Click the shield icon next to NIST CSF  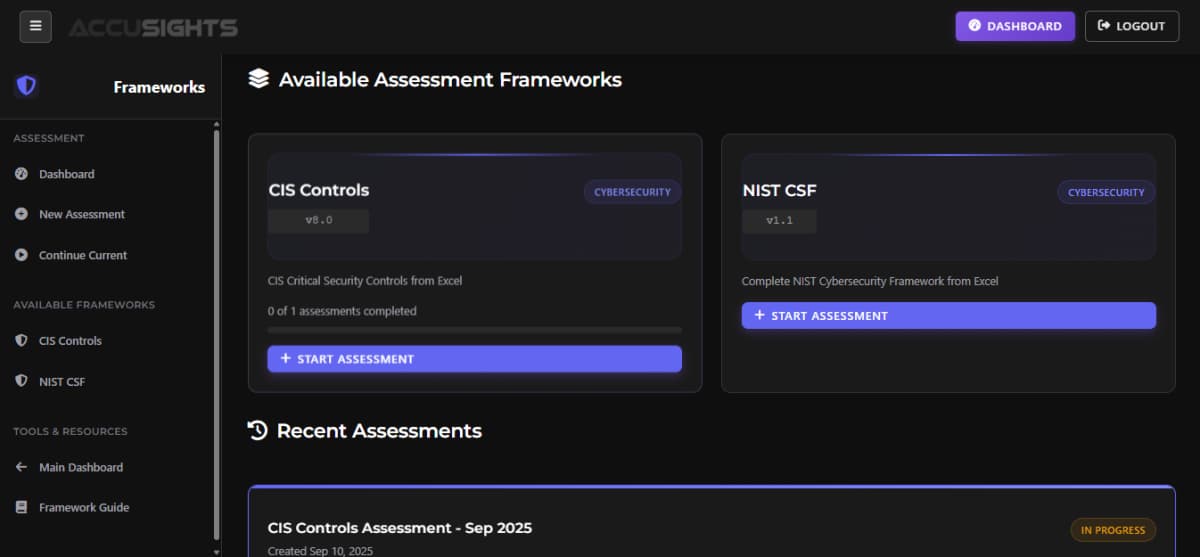[x=21, y=381]
